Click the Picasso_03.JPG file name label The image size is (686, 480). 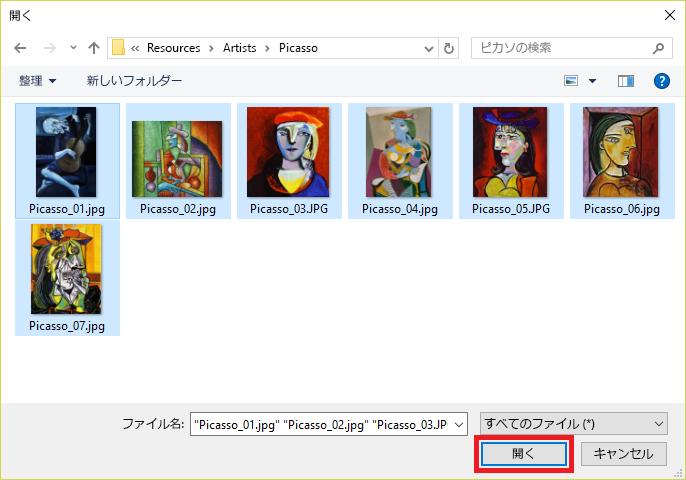tap(289, 209)
